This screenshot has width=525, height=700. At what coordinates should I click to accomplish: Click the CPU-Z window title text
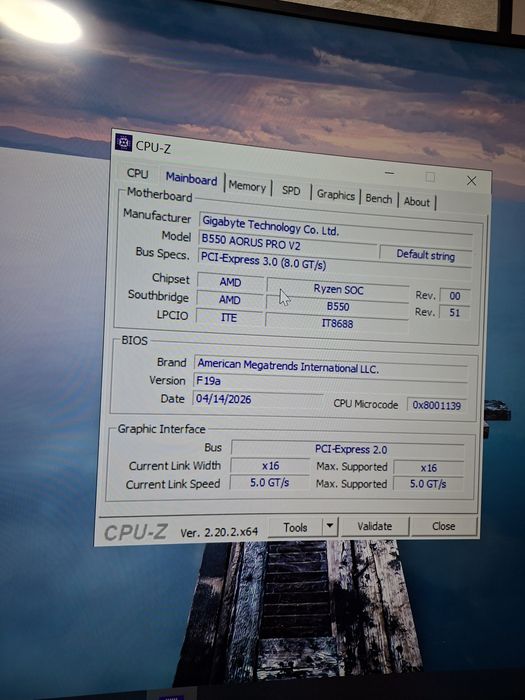click(x=153, y=147)
